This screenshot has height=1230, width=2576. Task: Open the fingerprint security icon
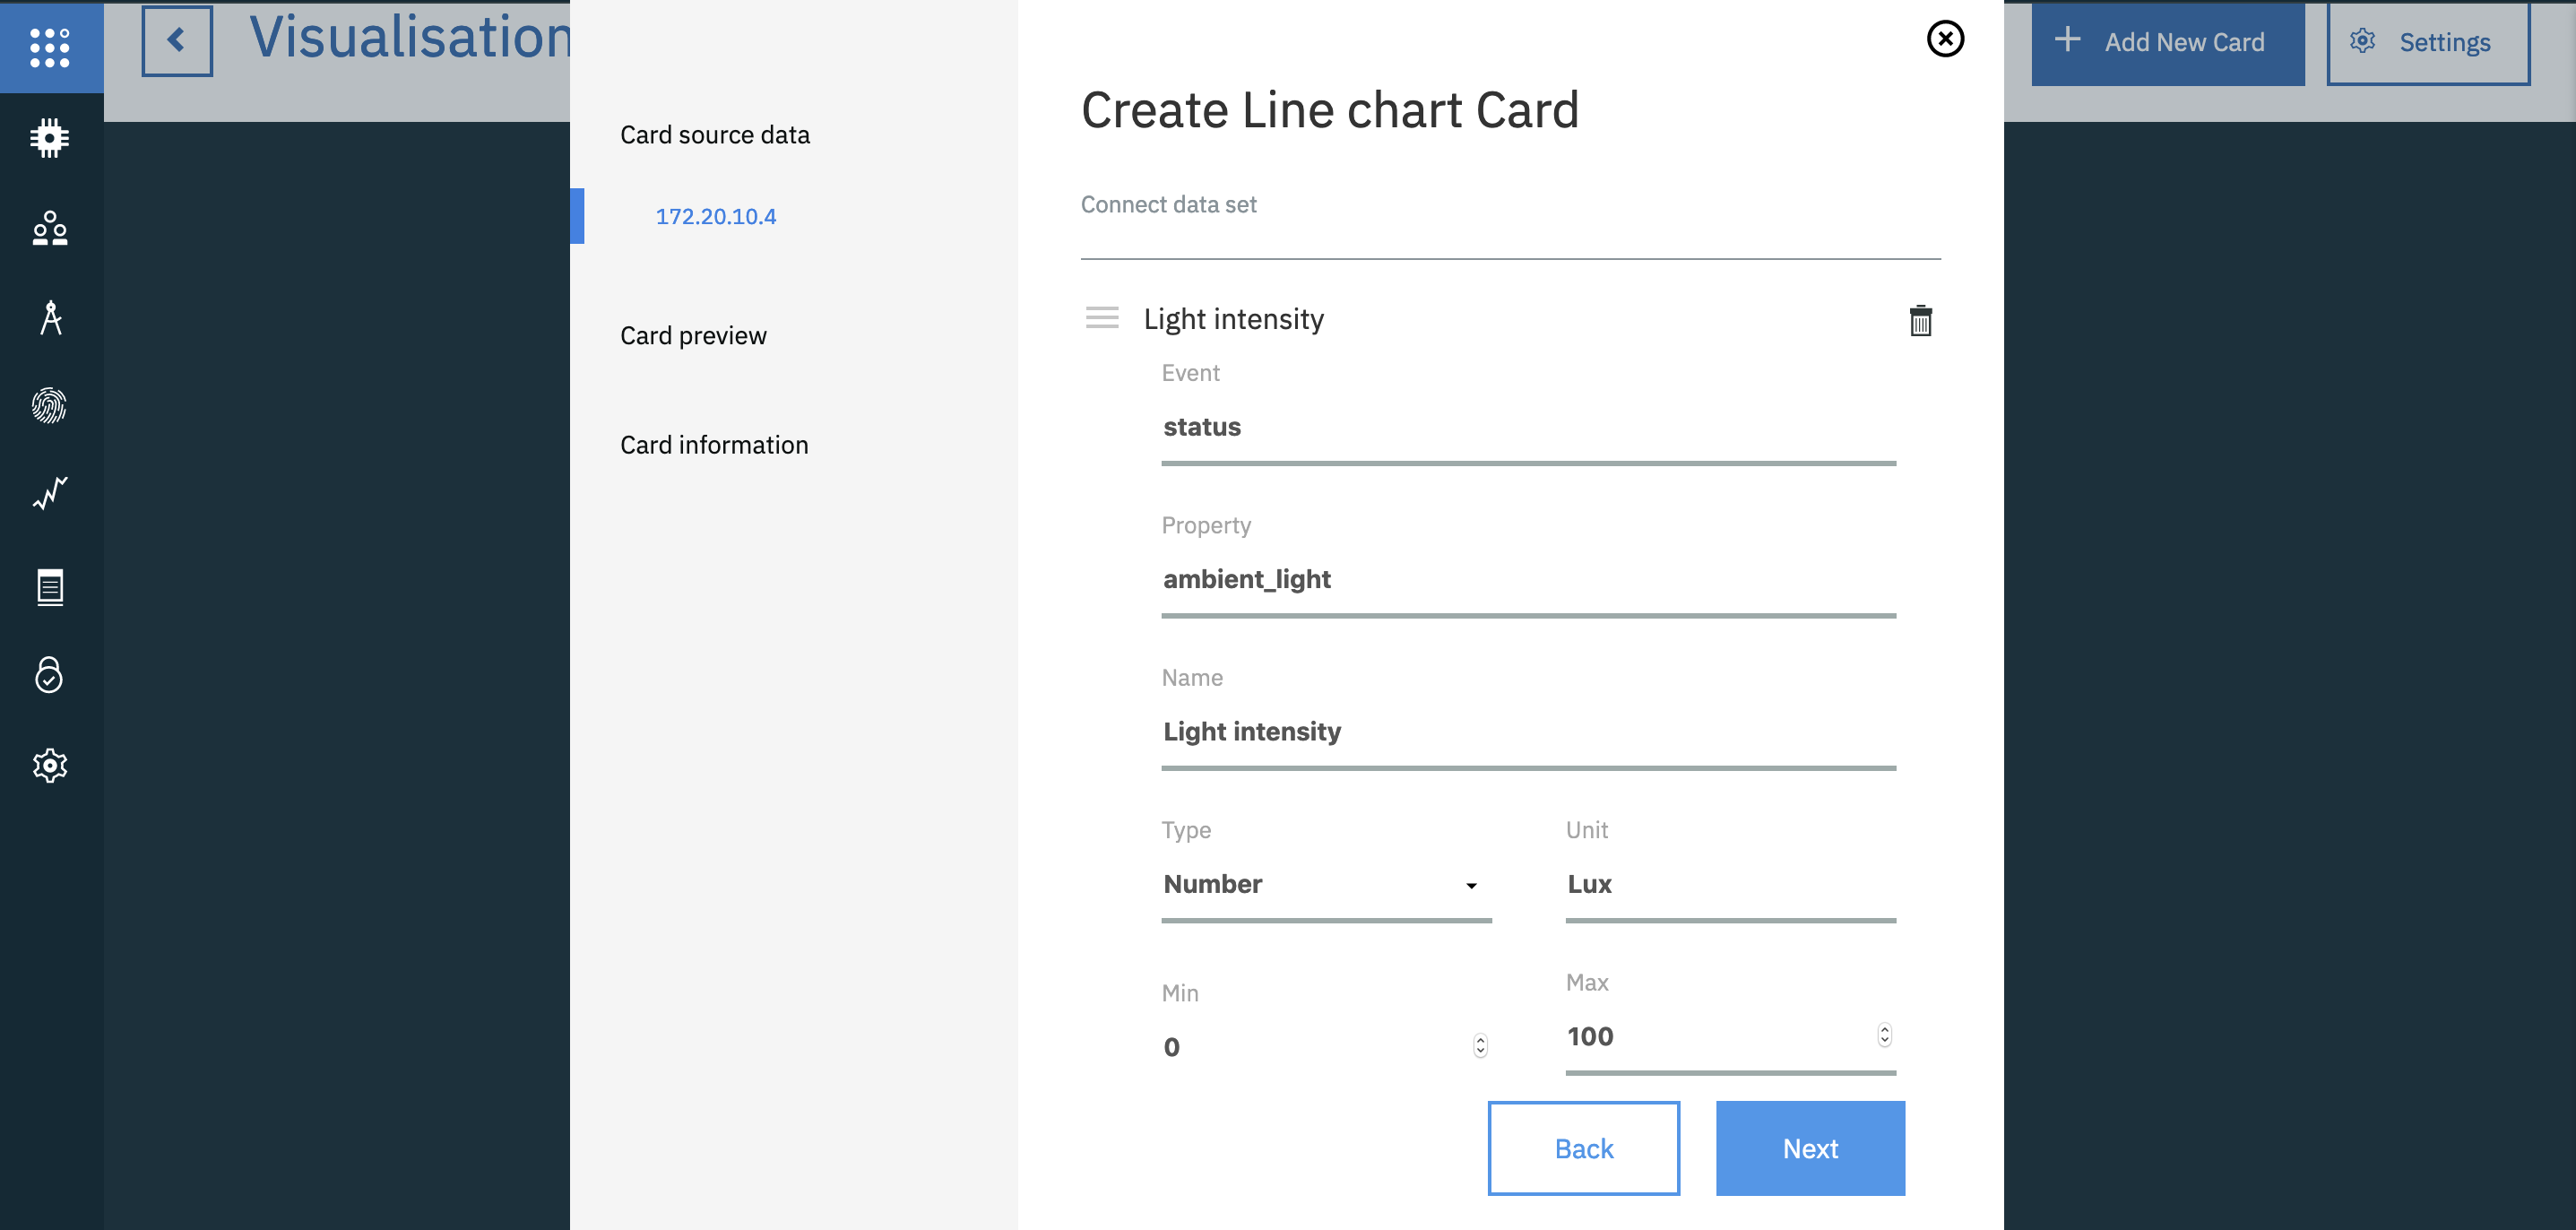[50, 405]
